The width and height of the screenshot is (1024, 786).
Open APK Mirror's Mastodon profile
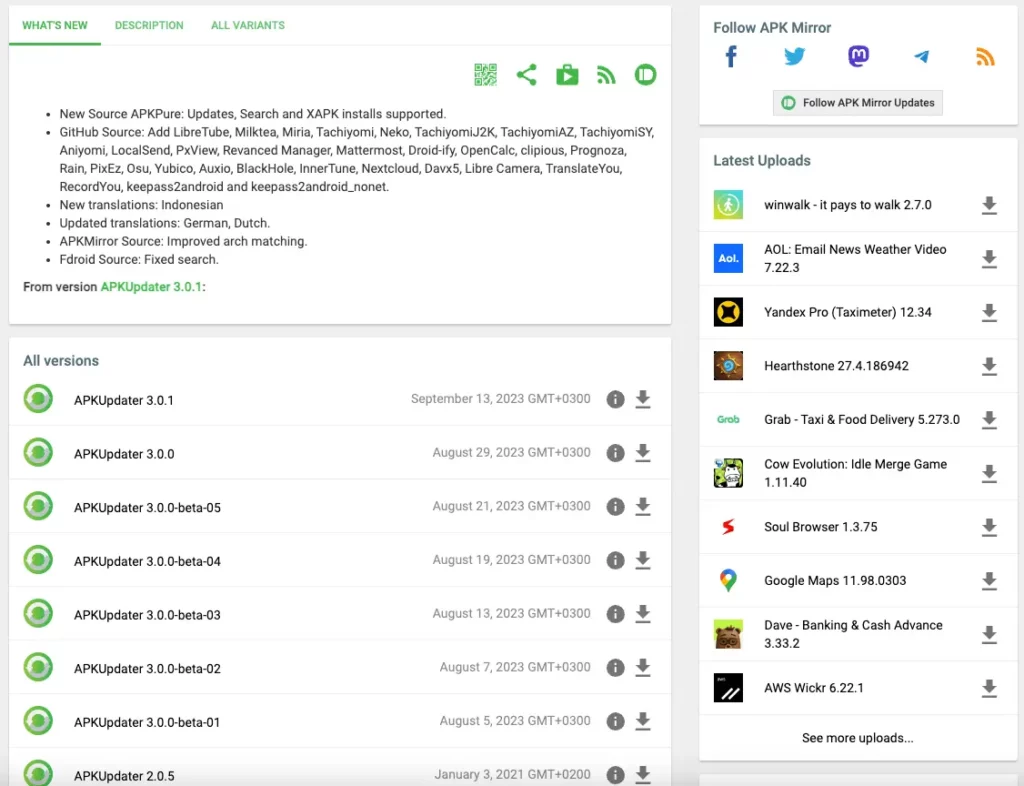pos(858,57)
